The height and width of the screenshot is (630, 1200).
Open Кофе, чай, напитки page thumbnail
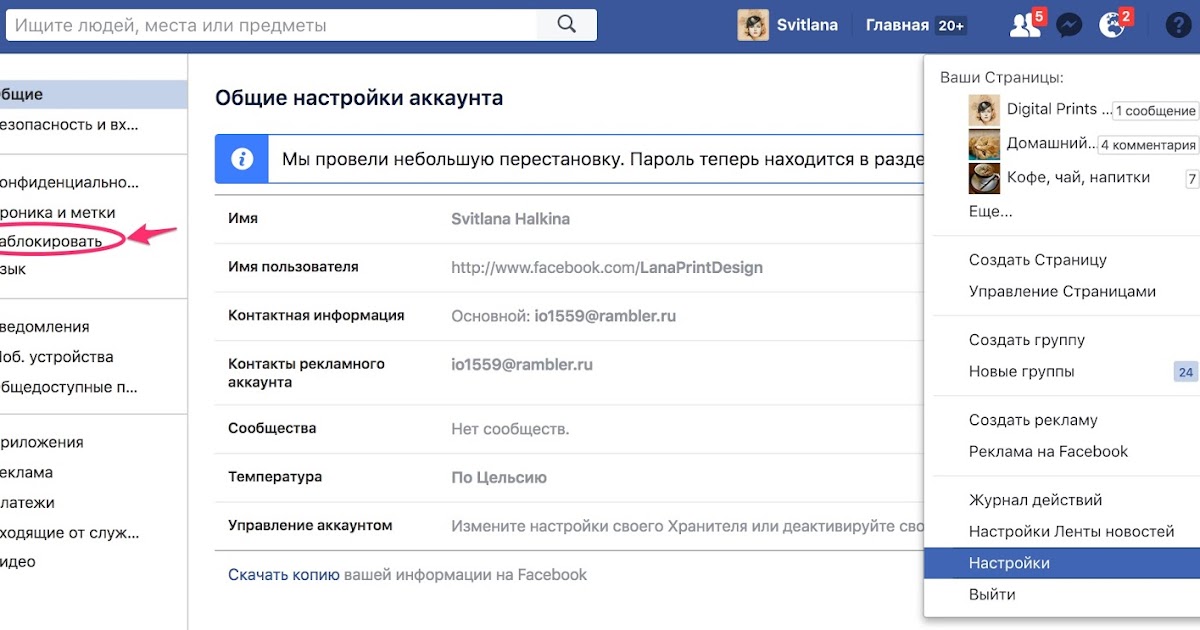click(x=984, y=178)
